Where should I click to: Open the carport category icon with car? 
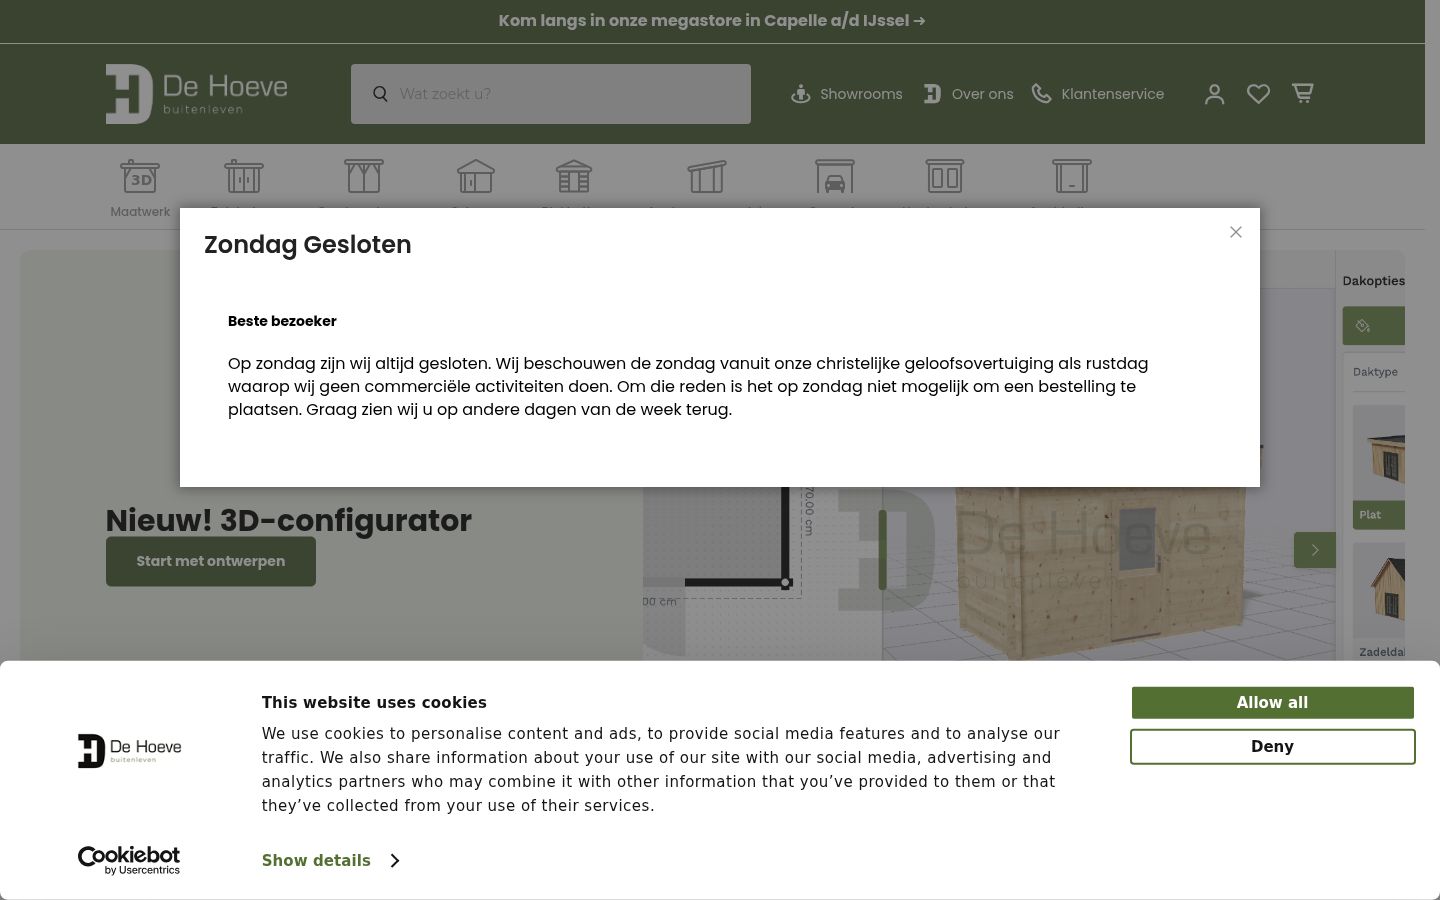click(x=834, y=176)
